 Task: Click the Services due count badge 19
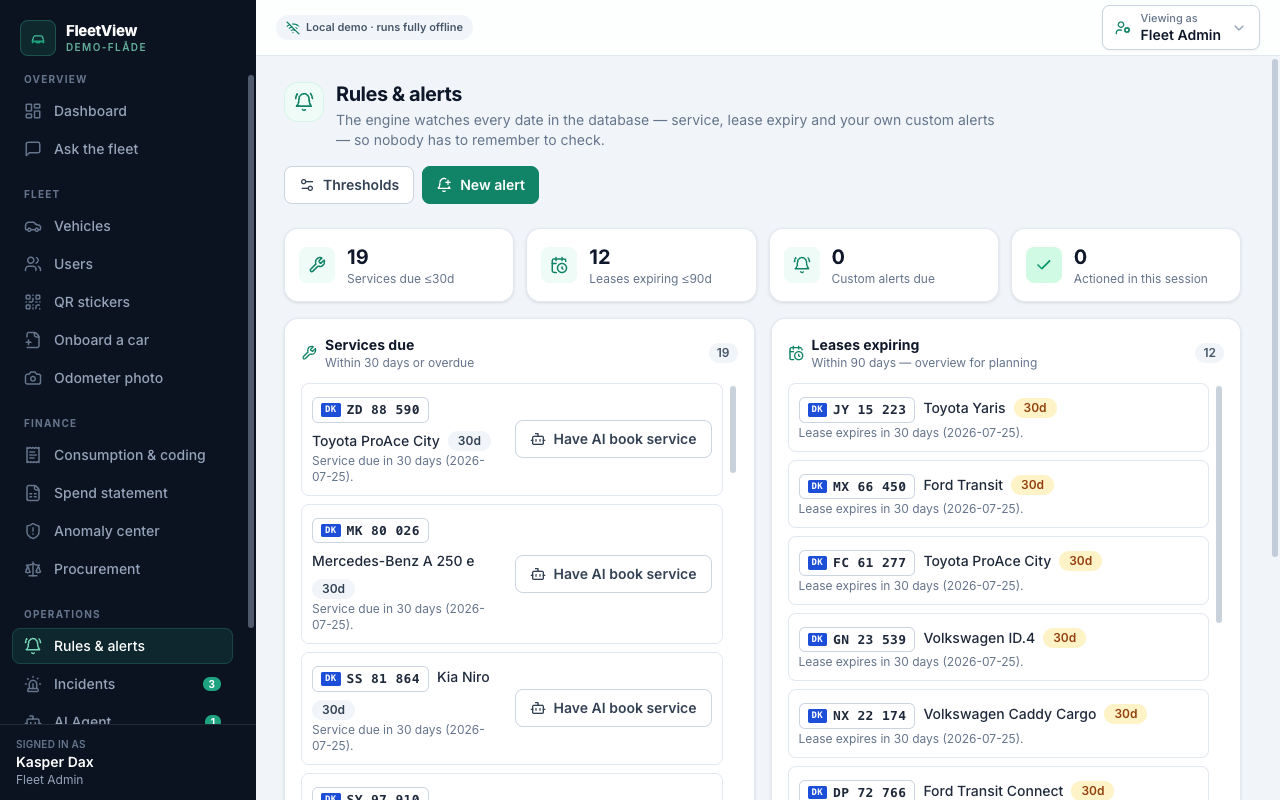[723, 353]
